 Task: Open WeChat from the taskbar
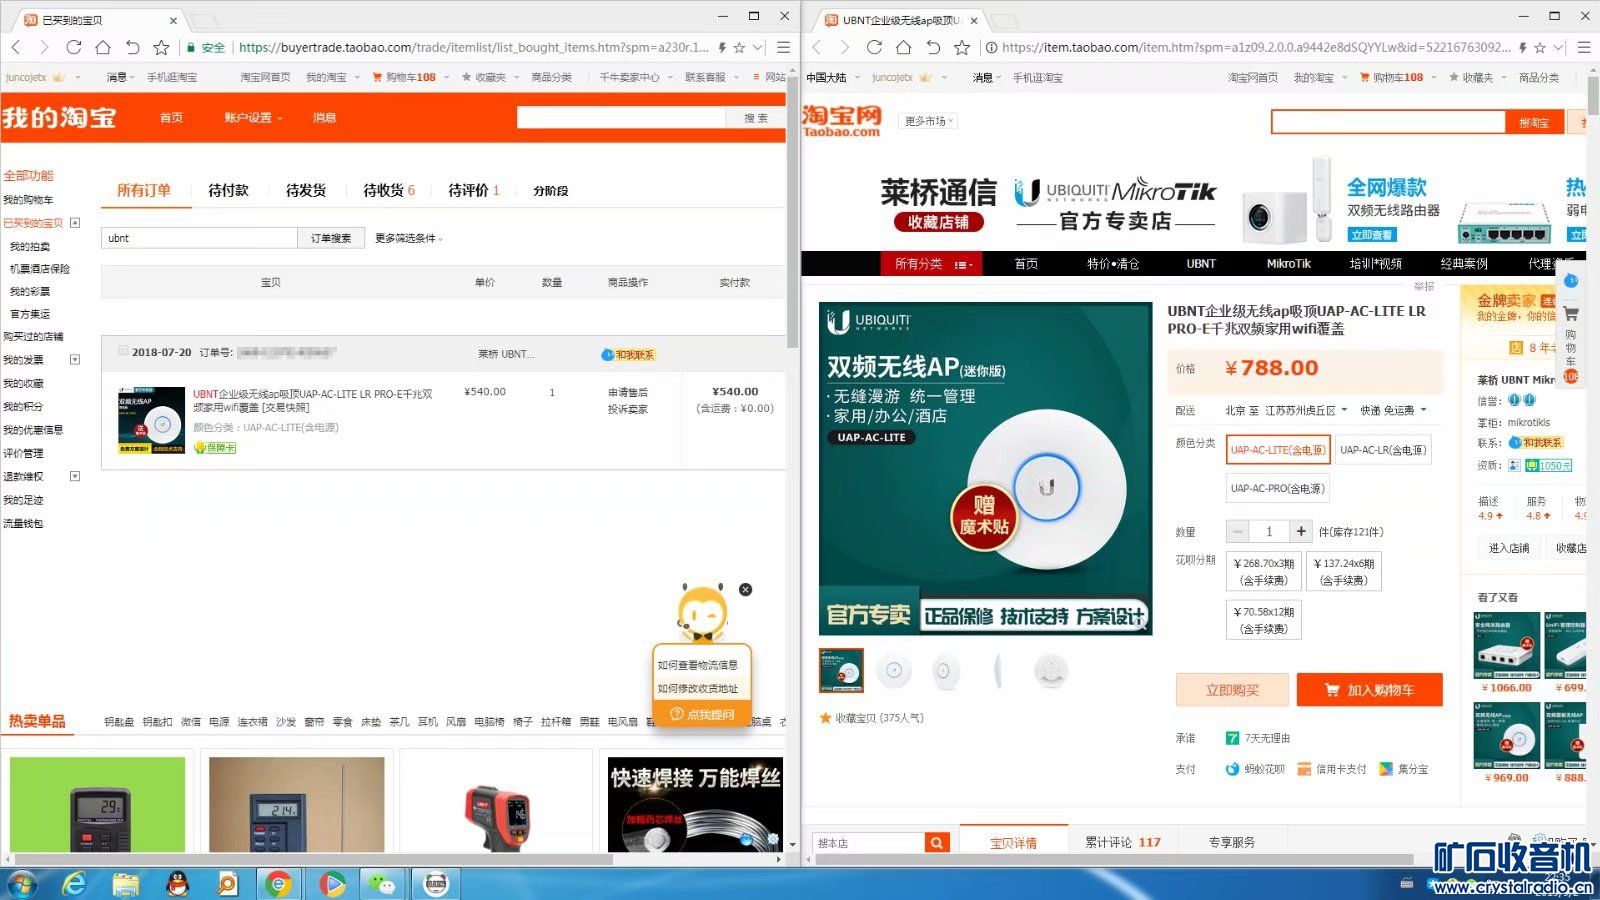(382, 884)
